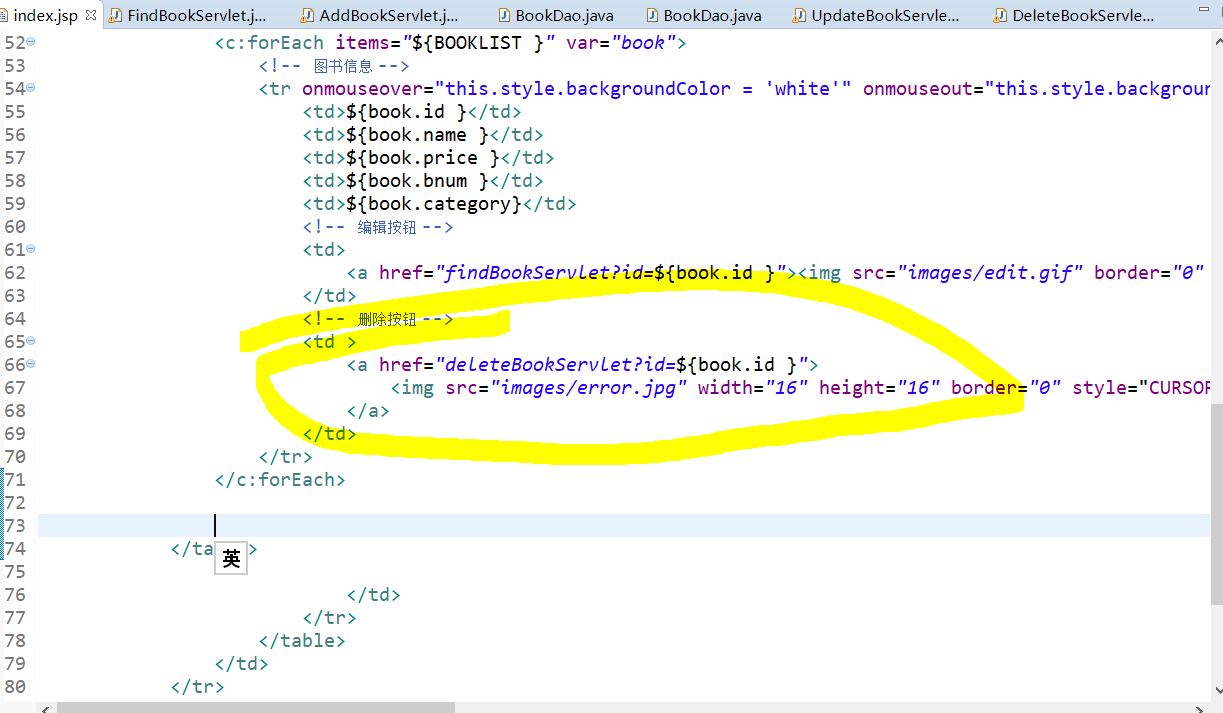Click the file icon on UpdateBookServle tab
The image size is (1223, 713).
pyautogui.click(x=800, y=16)
